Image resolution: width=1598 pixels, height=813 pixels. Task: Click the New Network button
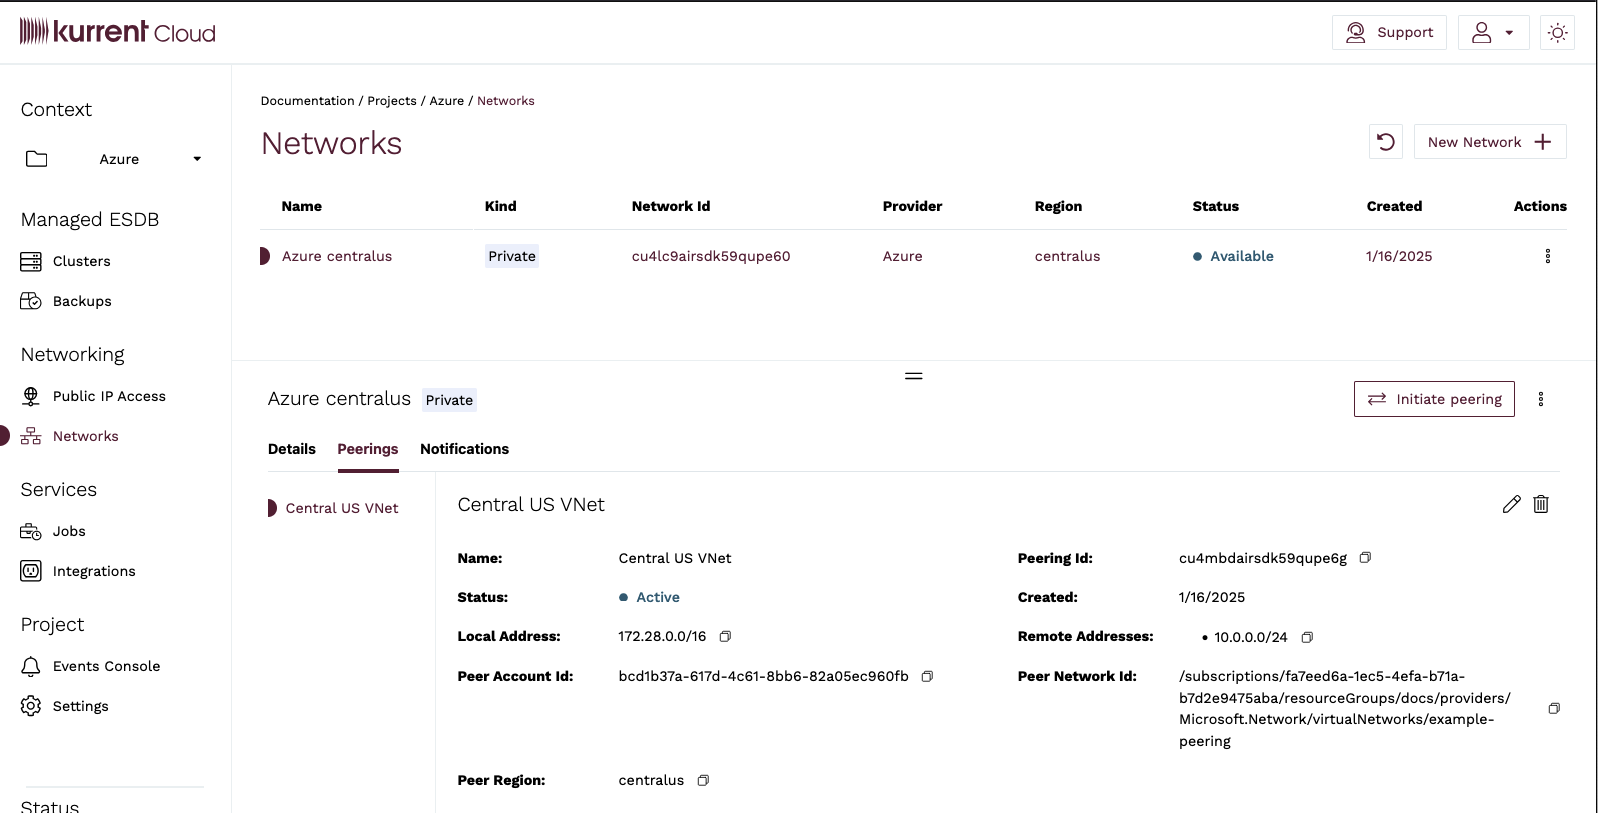1489,142
